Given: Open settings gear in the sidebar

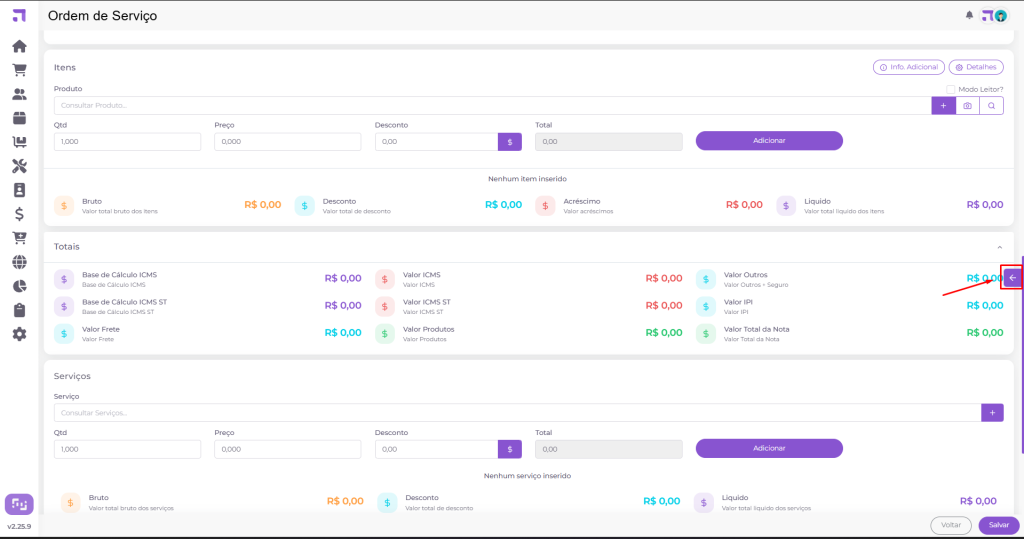Looking at the screenshot, I should pos(19,334).
